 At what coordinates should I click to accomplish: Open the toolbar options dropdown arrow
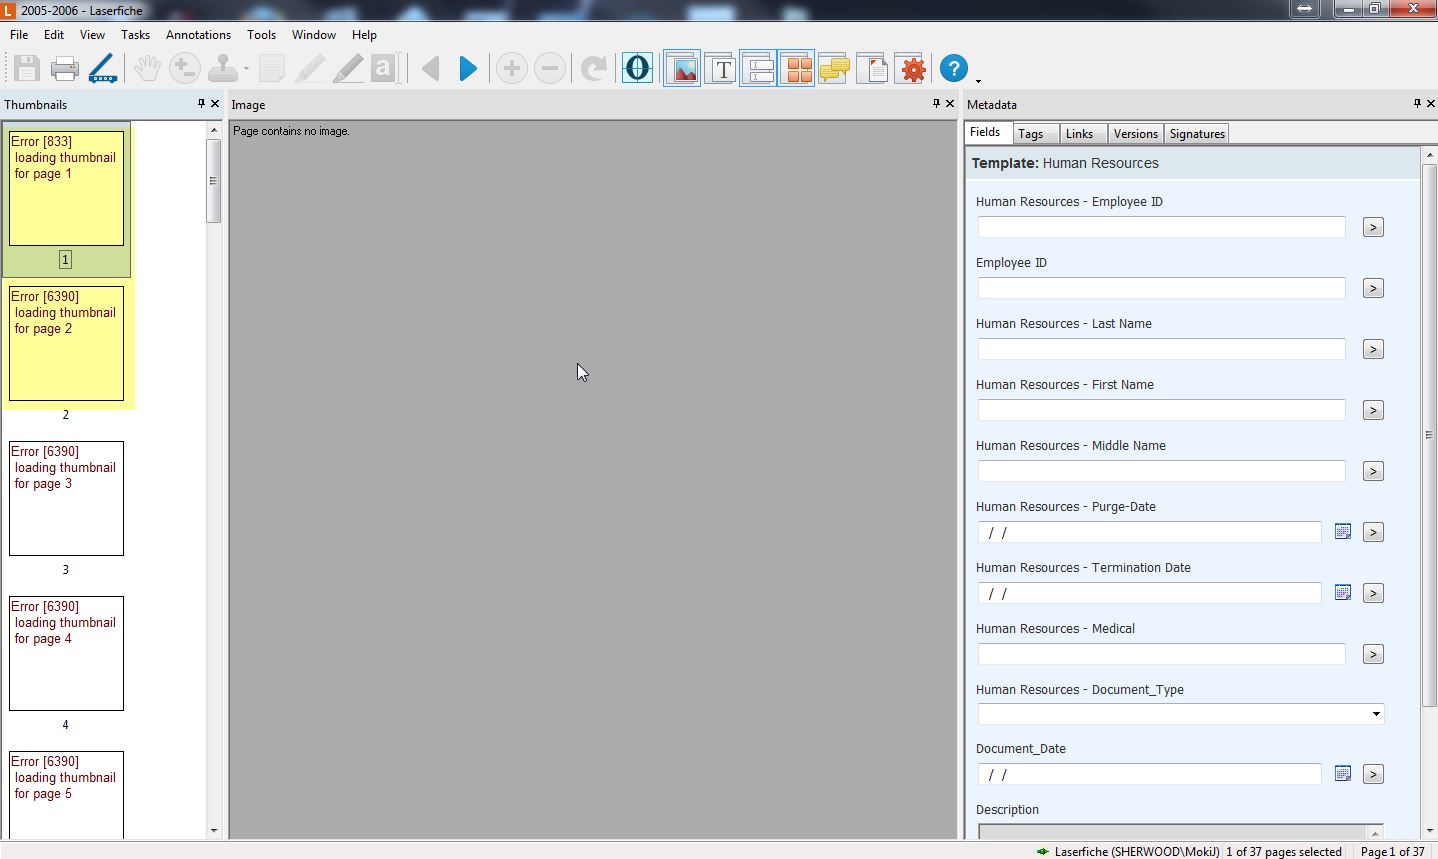[x=978, y=81]
